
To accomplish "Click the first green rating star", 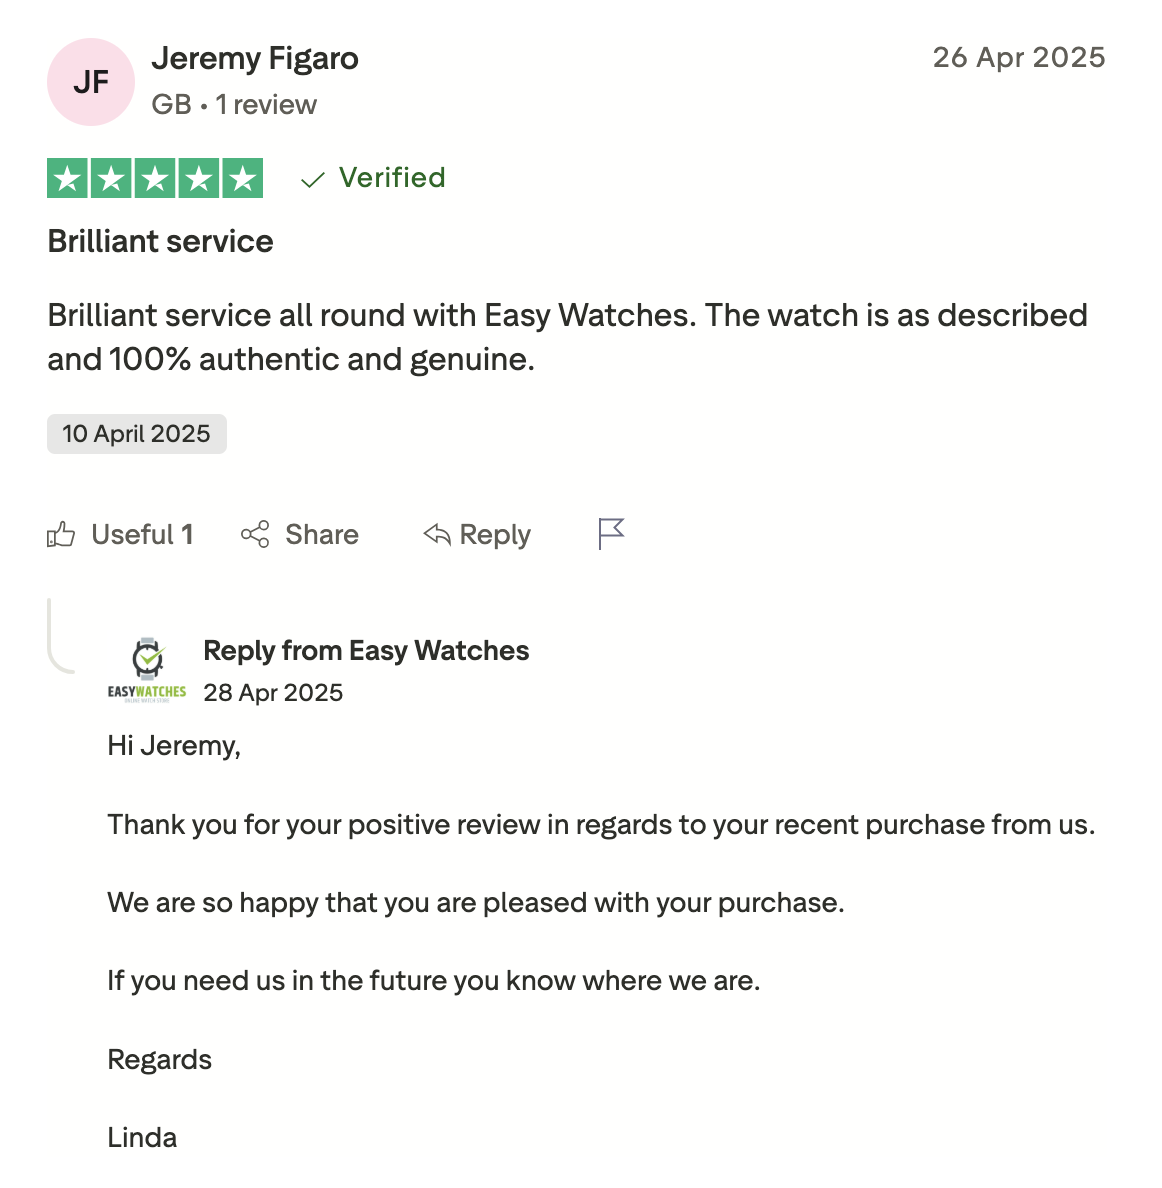I will point(68,178).
